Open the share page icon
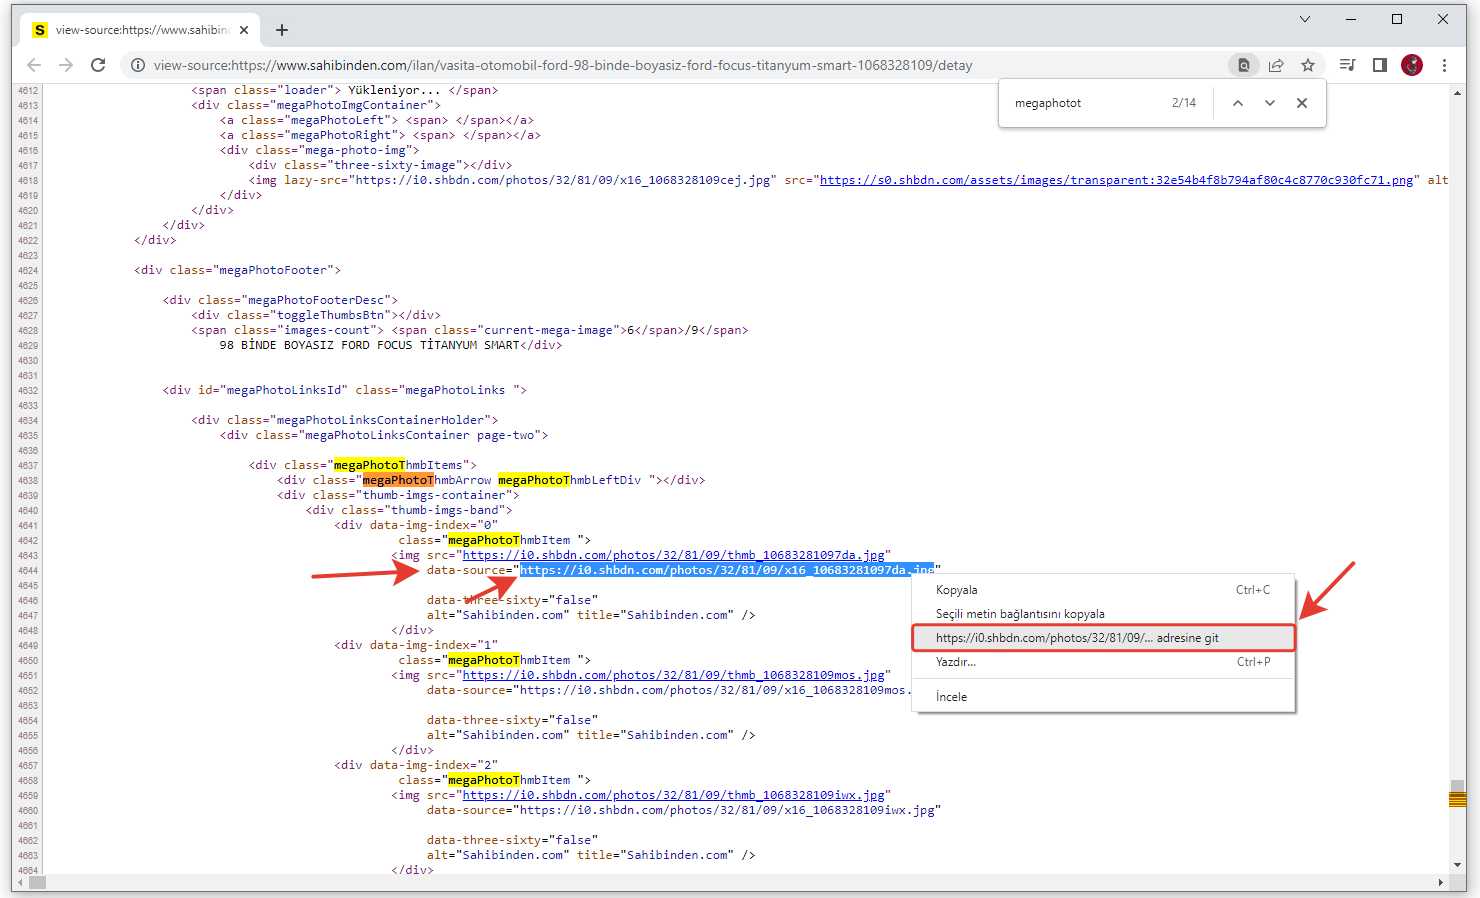Screen dimensions: 1480x898 tap(1276, 65)
